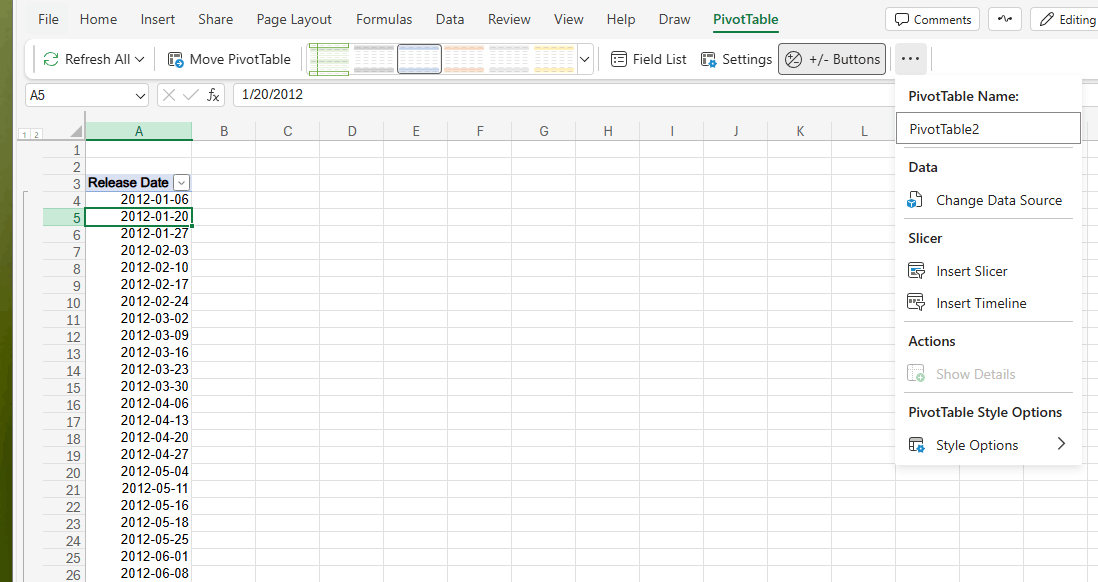Click cell containing 2012-05-16
Viewport: 1098px width, 582px height.
pos(139,505)
